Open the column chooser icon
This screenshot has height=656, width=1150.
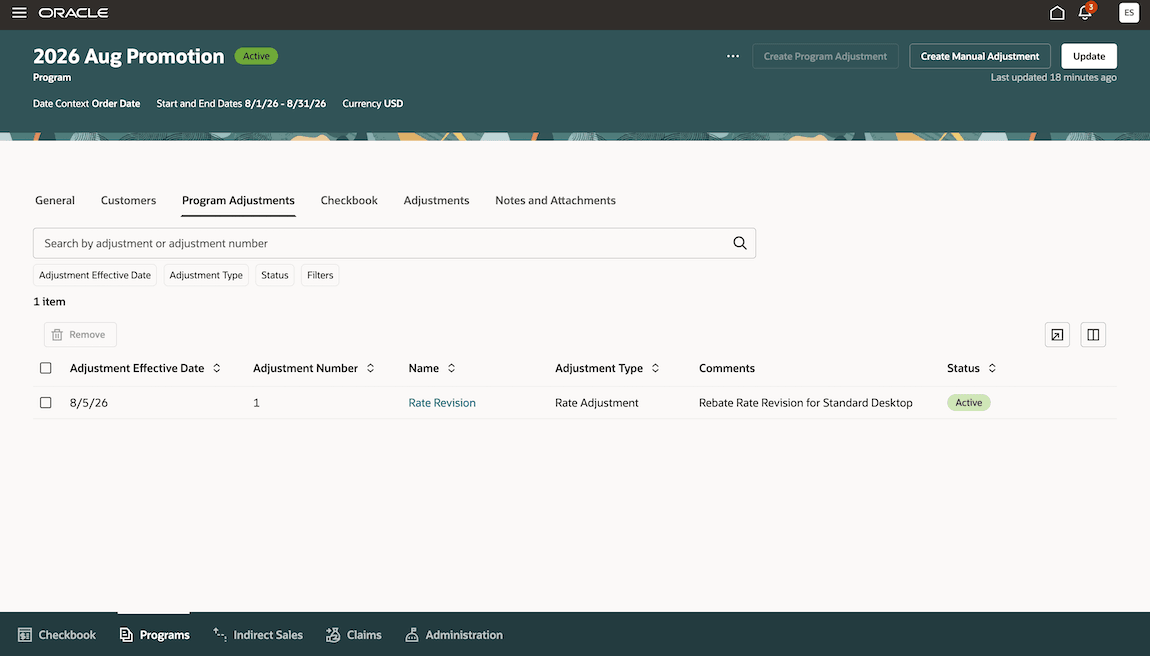1093,335
